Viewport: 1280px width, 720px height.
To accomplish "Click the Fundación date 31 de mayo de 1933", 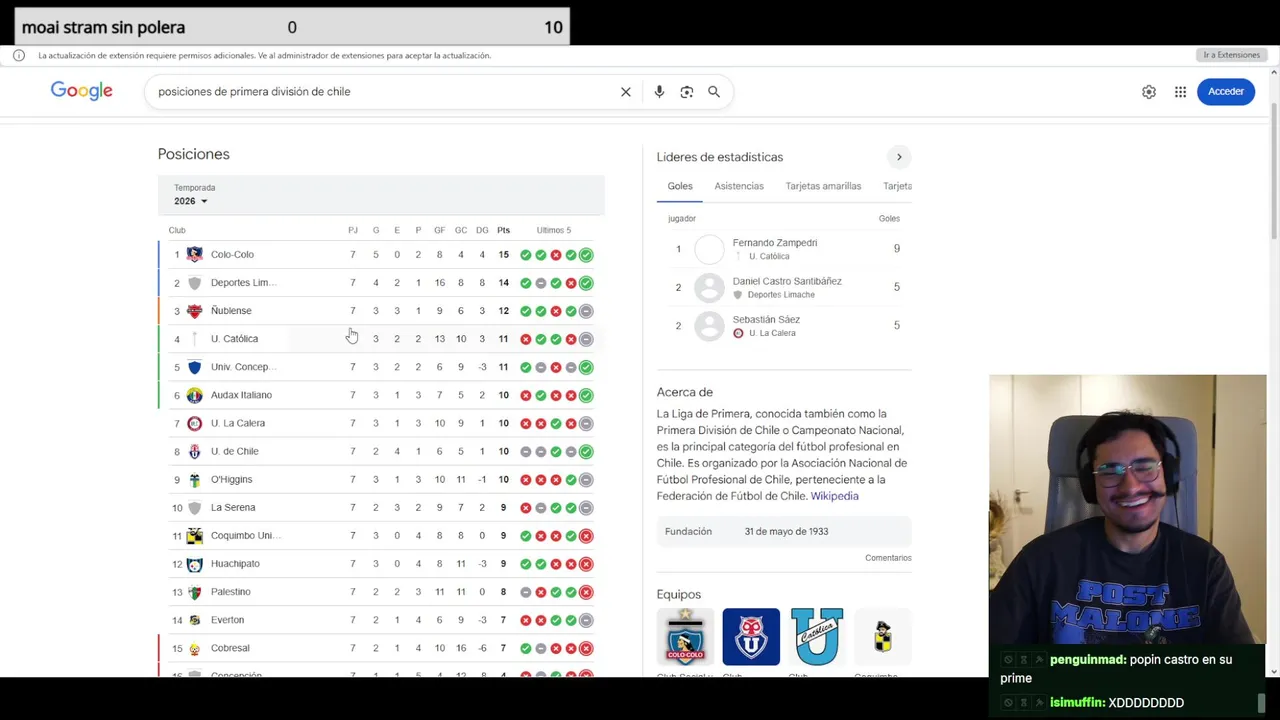I will click(786, 531).
